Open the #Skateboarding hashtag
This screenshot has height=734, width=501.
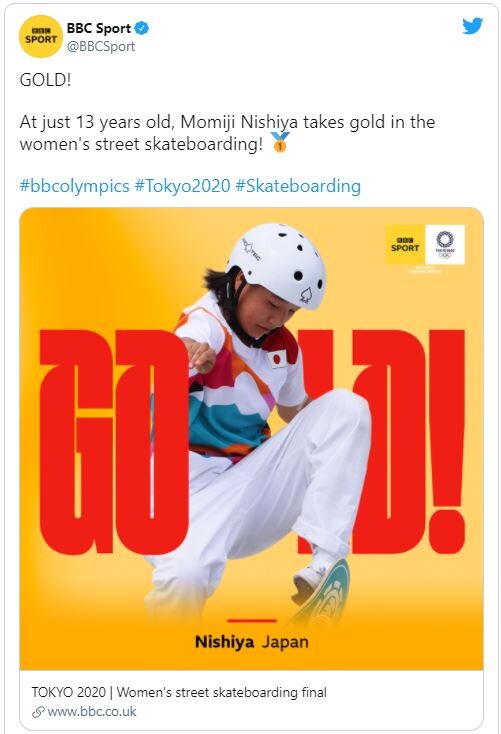(298, 186)
